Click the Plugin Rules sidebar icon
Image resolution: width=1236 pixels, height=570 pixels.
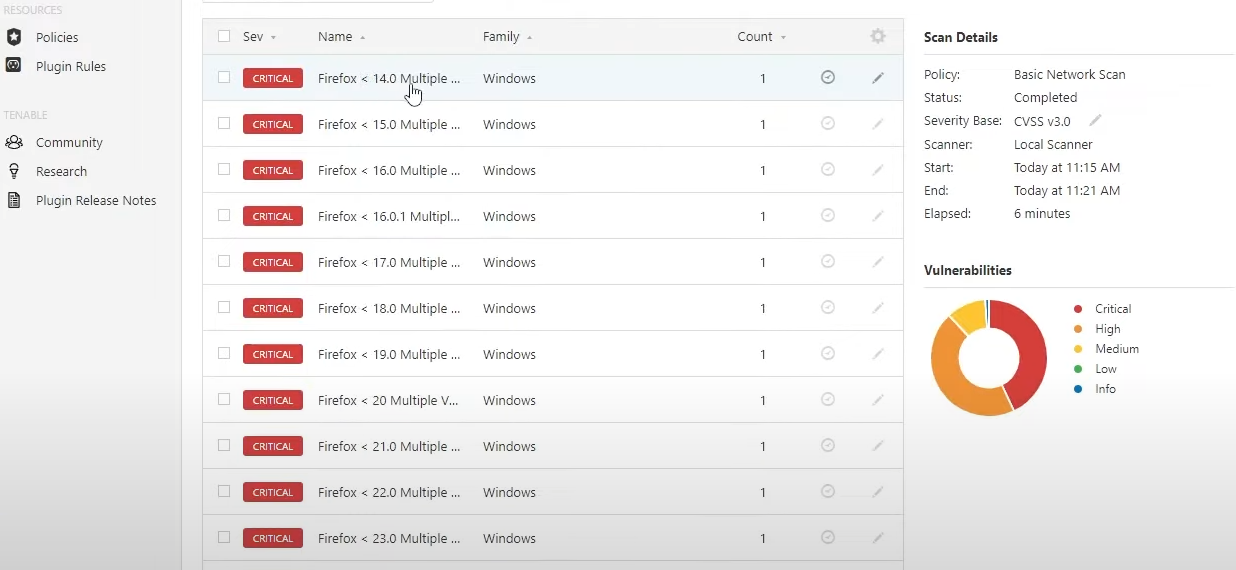click(14, 66)
